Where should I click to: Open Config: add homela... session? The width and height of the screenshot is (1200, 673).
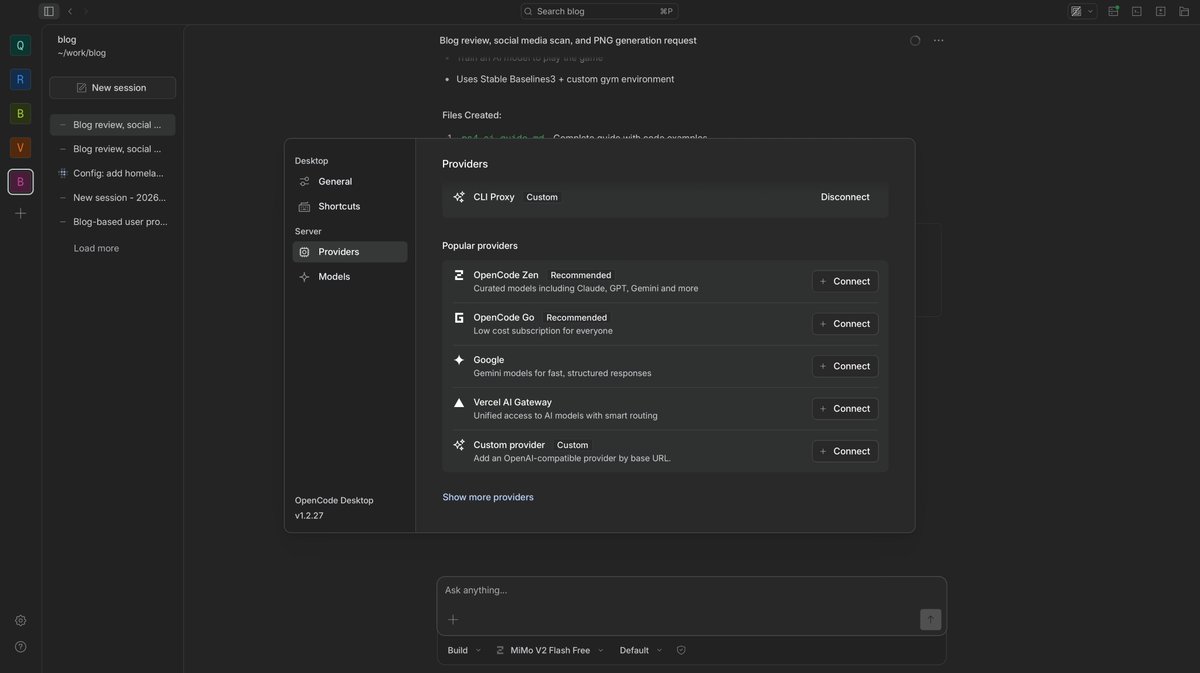coord(112,173)
